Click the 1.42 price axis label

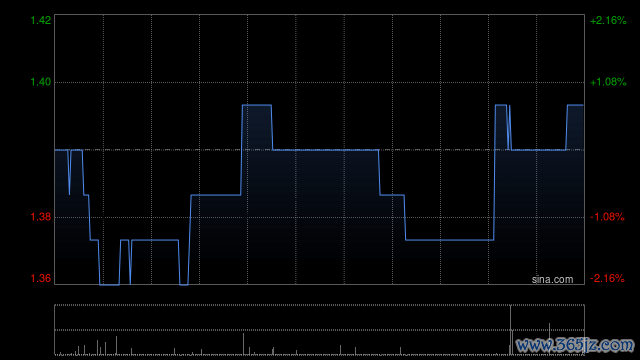(x=41, y=20)
